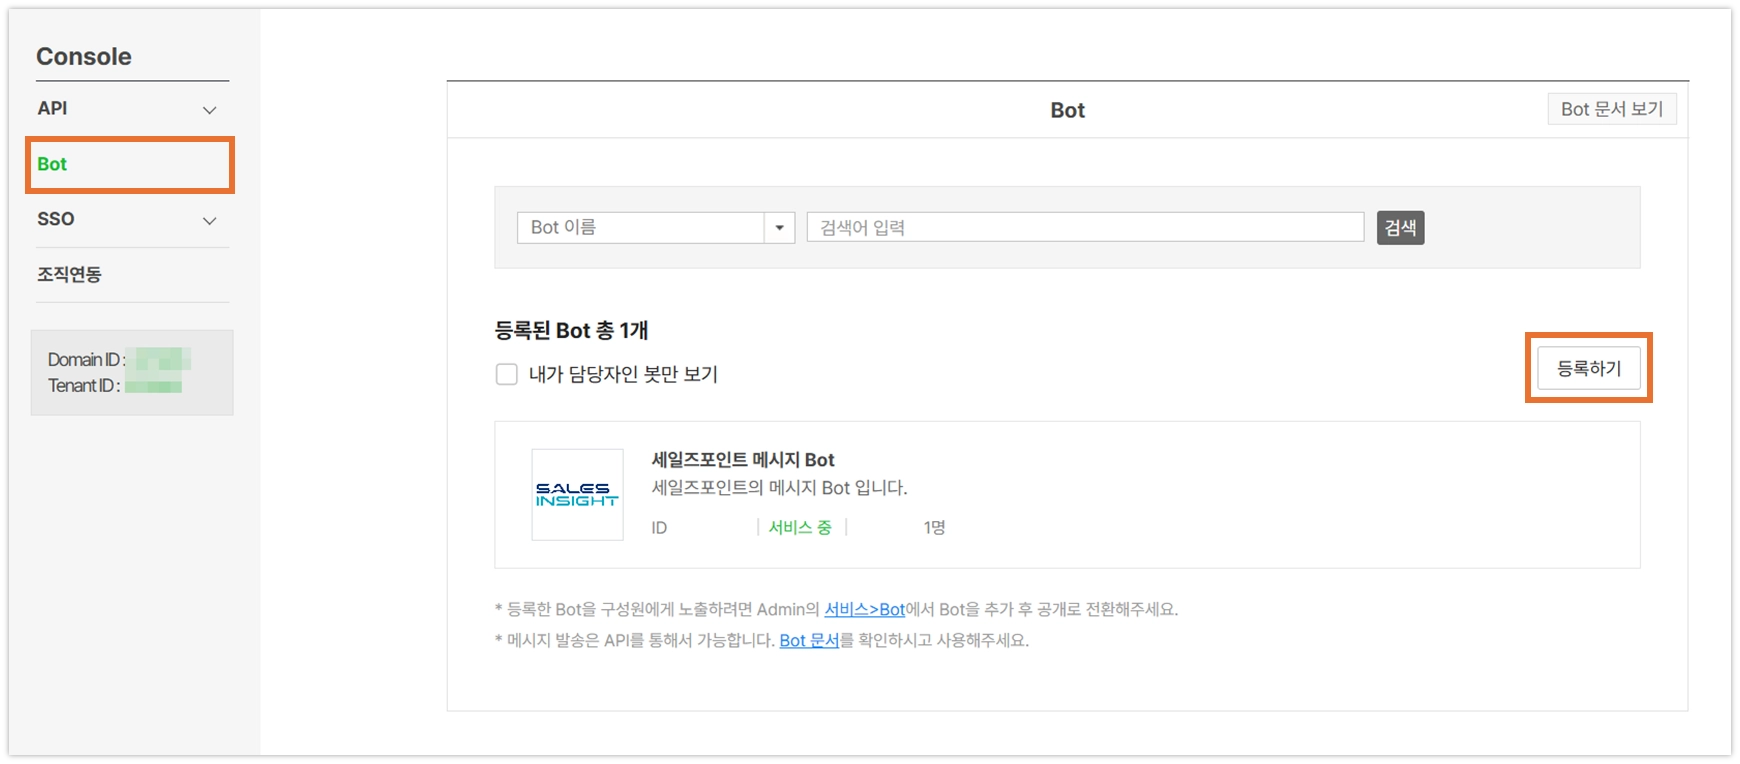Click the '1명' member count

coord(934,527)
